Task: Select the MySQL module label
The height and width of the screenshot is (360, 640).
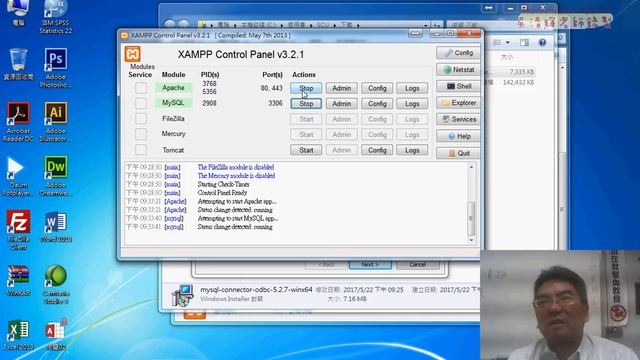Action: (173, 103)
